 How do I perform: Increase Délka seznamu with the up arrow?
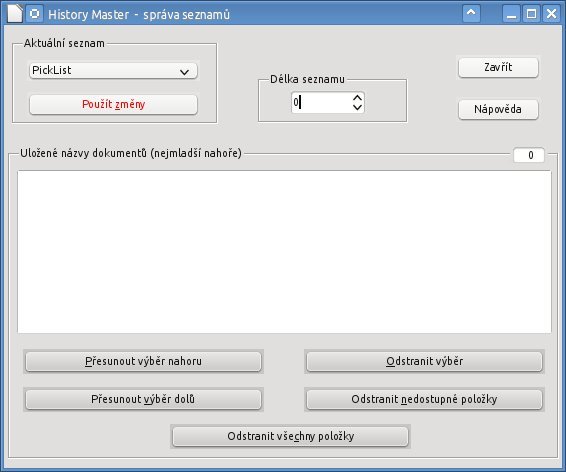coord(357,98)
